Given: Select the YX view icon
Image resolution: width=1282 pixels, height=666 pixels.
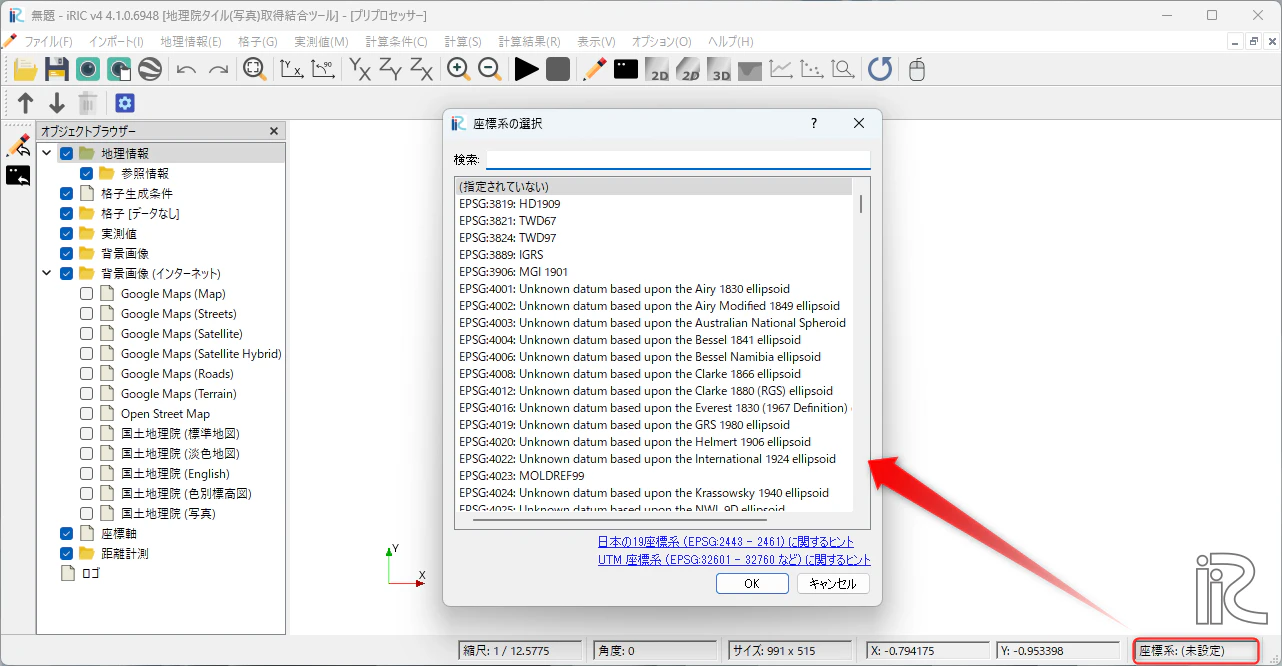Looking at the screenshot, I should coord(359,69).
